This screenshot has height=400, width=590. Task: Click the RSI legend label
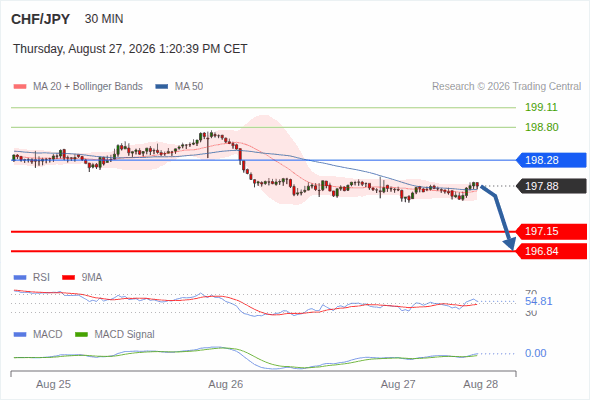pyautogui.click(x=41, y=277)
